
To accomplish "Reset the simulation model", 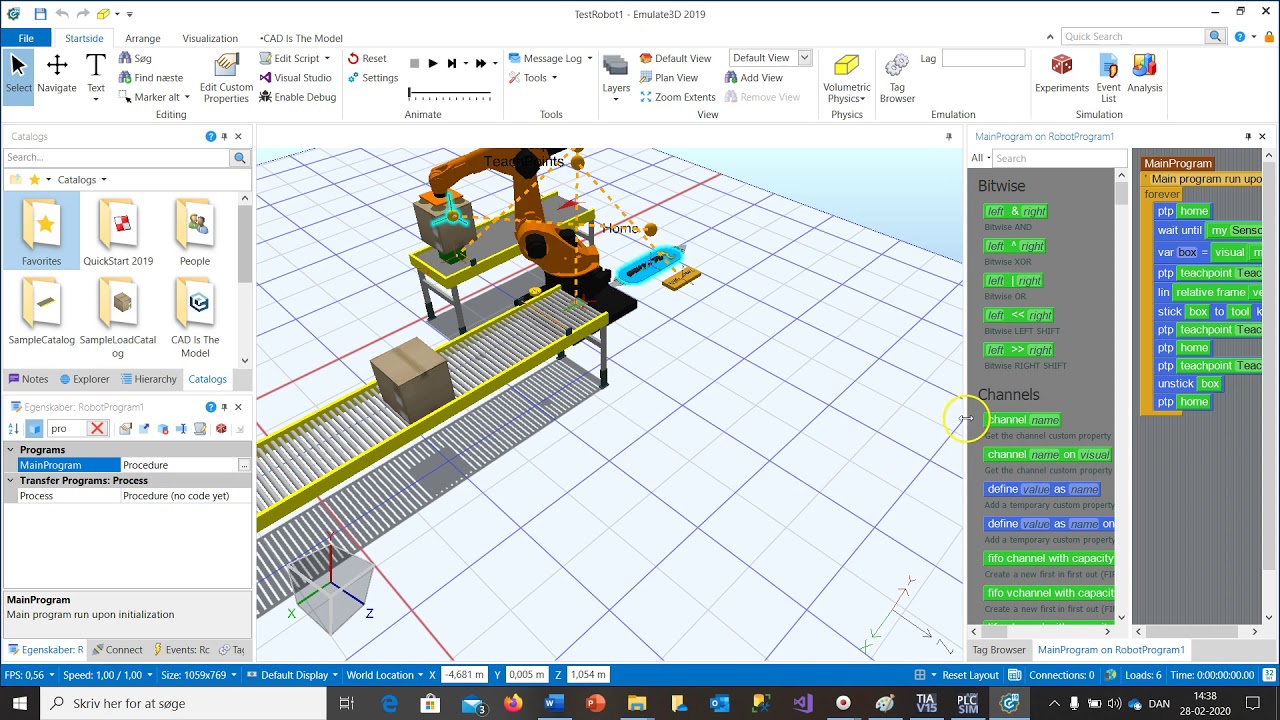I will [367, 59].
